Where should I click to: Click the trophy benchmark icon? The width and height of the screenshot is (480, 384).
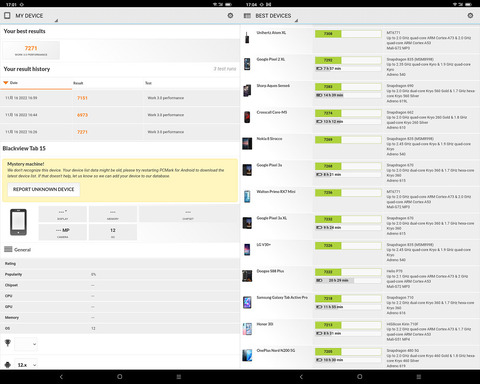pos(8,343)
